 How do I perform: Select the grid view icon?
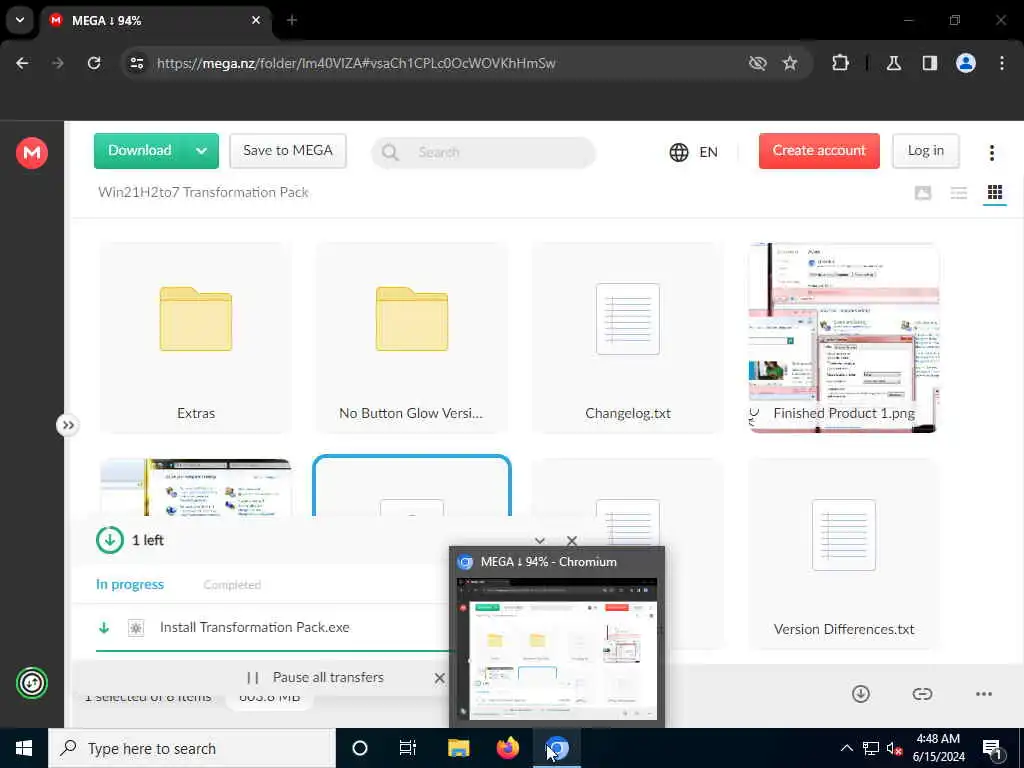tap(995, 193)
